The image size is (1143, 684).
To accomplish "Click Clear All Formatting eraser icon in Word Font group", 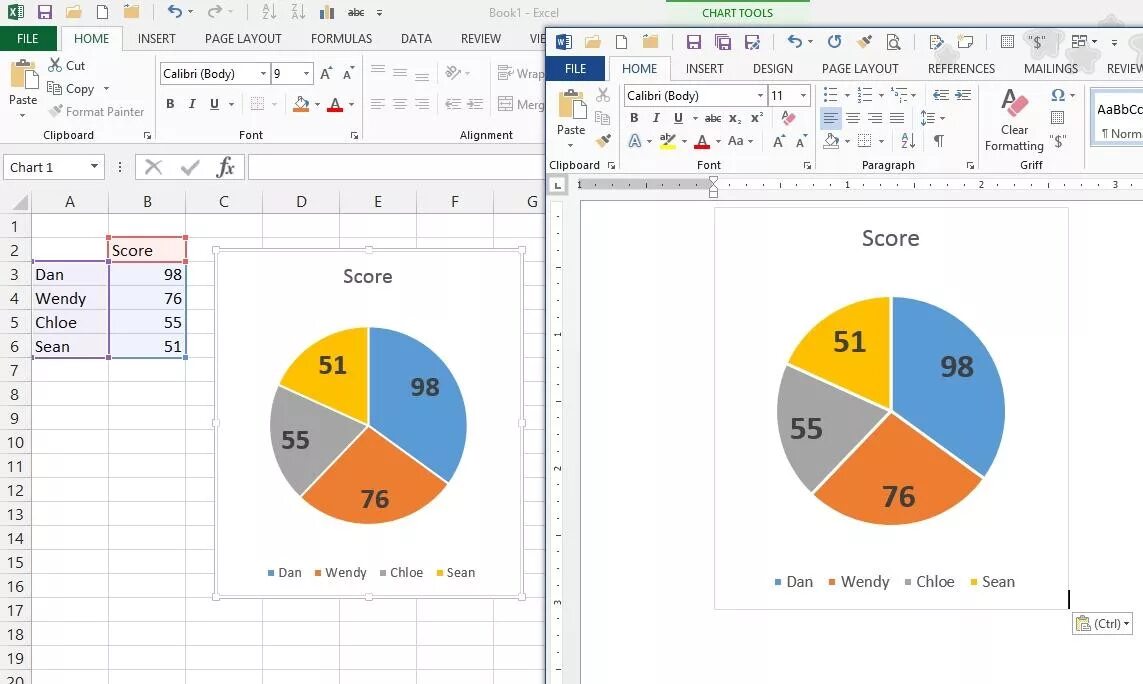I will click(788, 117).
